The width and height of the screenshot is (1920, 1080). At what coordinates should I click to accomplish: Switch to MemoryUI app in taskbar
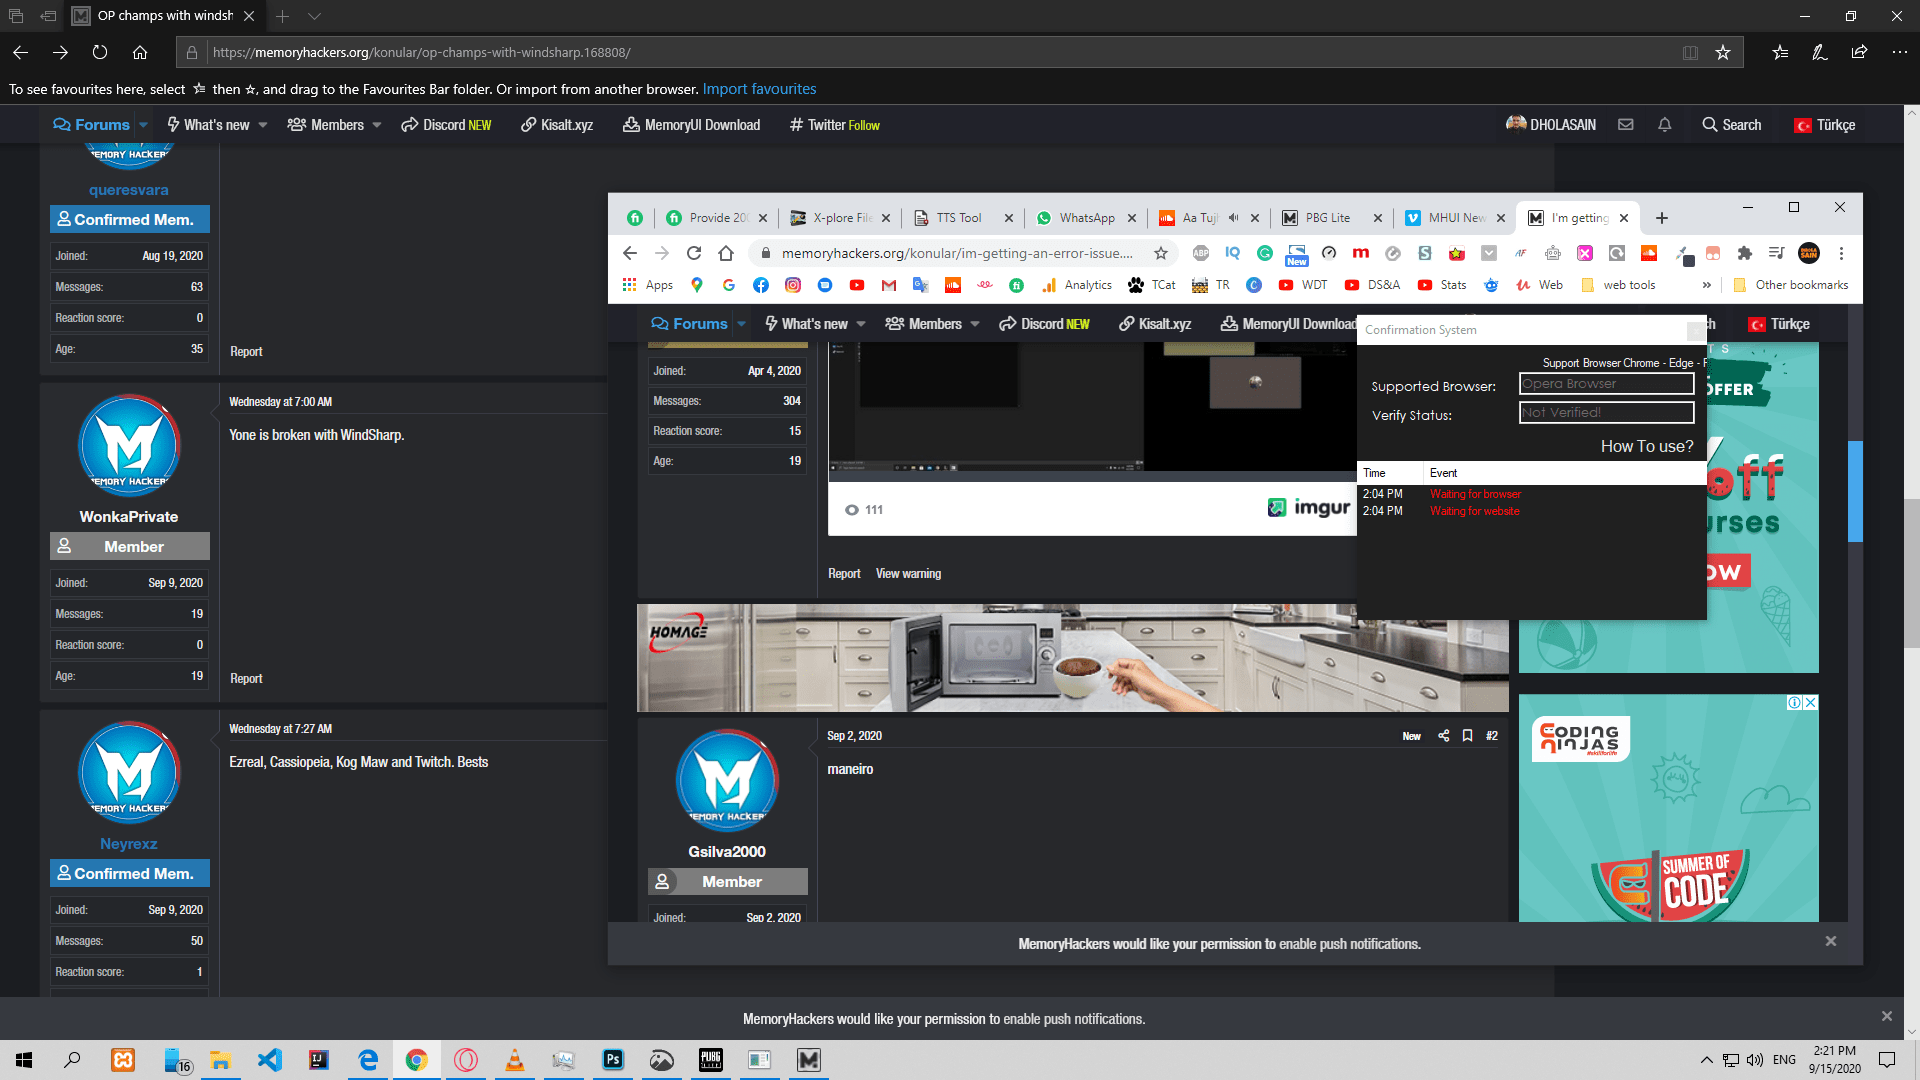pos(809,1060)
